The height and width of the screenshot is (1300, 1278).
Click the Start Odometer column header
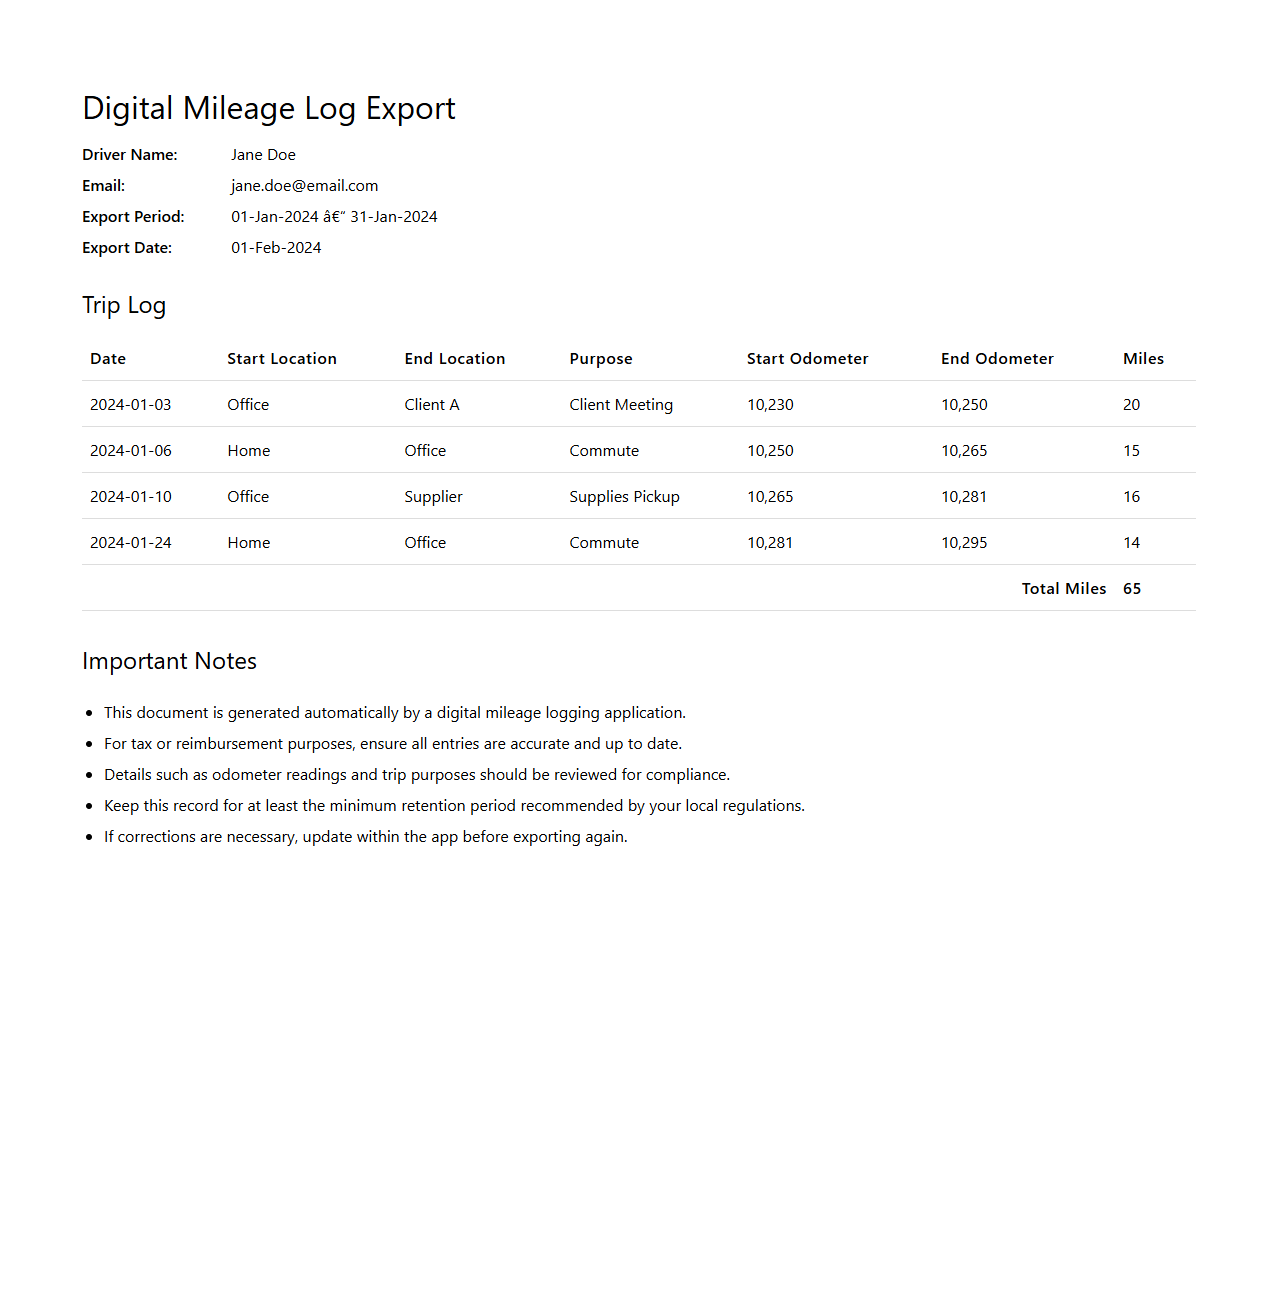807,359
